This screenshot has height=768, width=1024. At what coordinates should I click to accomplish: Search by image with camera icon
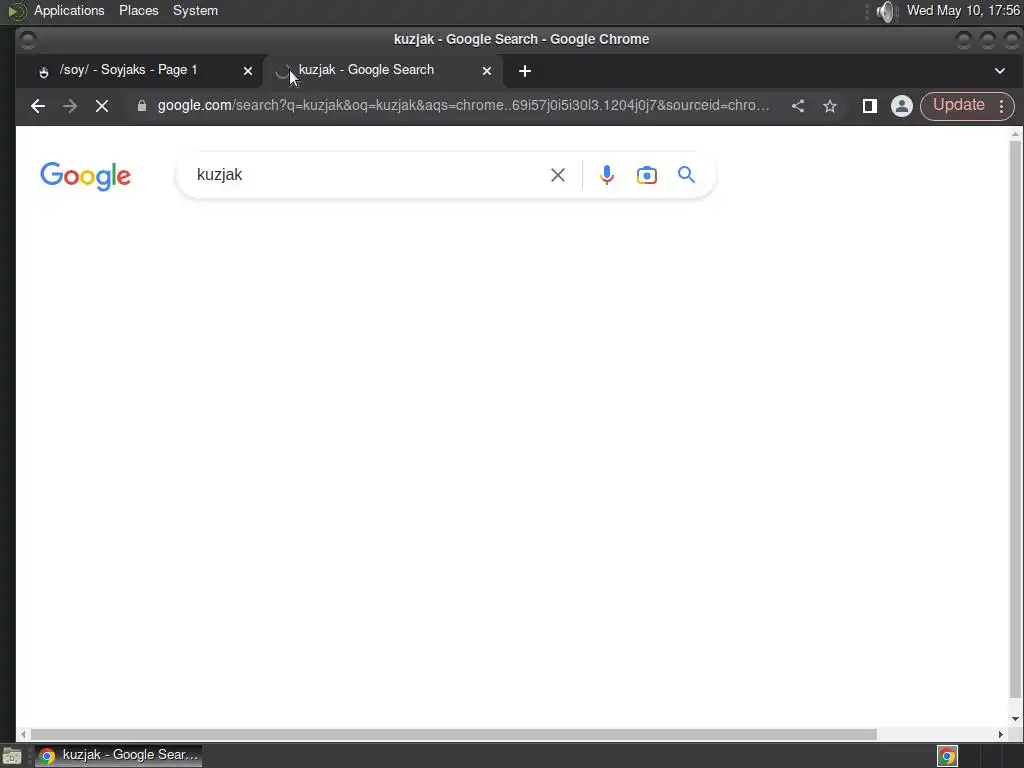coord(647,175)
